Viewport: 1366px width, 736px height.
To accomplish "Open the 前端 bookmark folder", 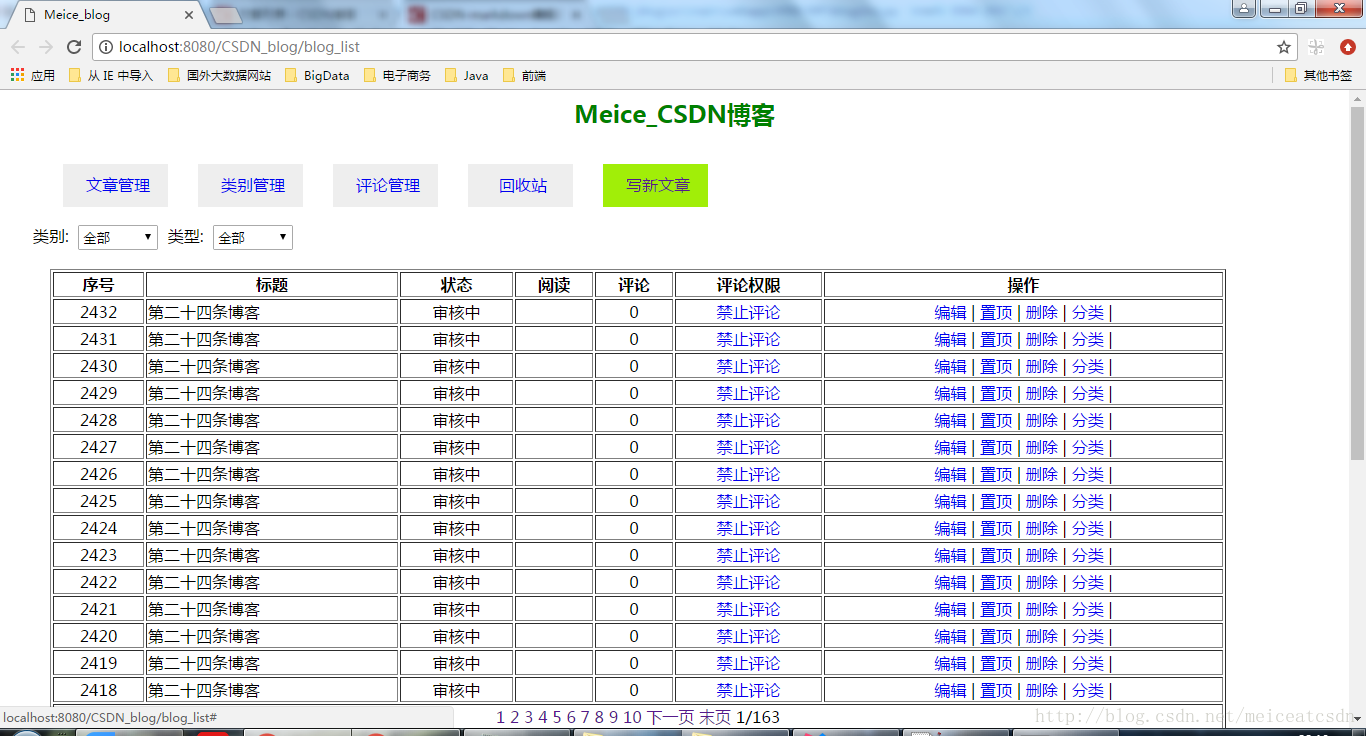I will click(x=524, y=75).
